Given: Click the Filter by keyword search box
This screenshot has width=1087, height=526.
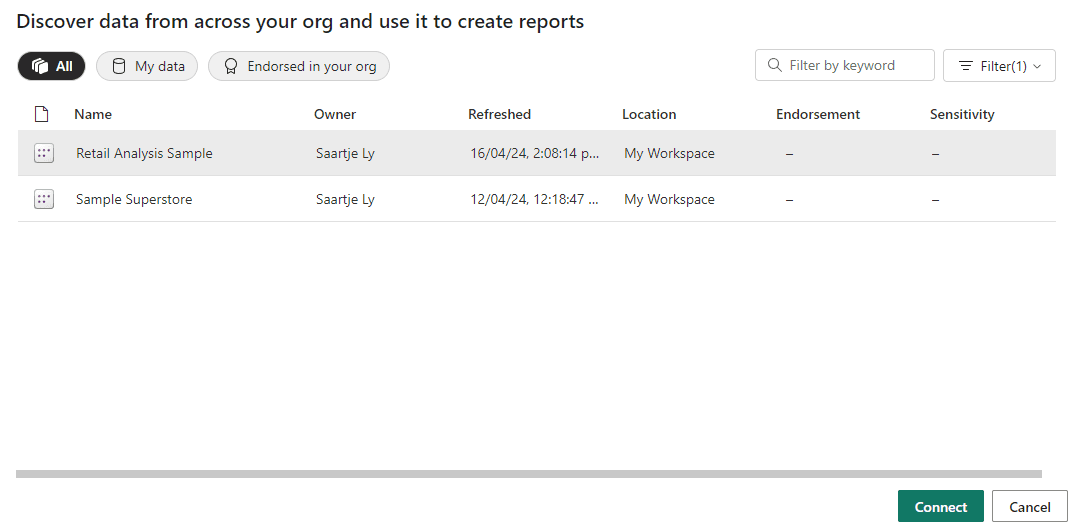Looking at the screenshot, I should (844, 65).
